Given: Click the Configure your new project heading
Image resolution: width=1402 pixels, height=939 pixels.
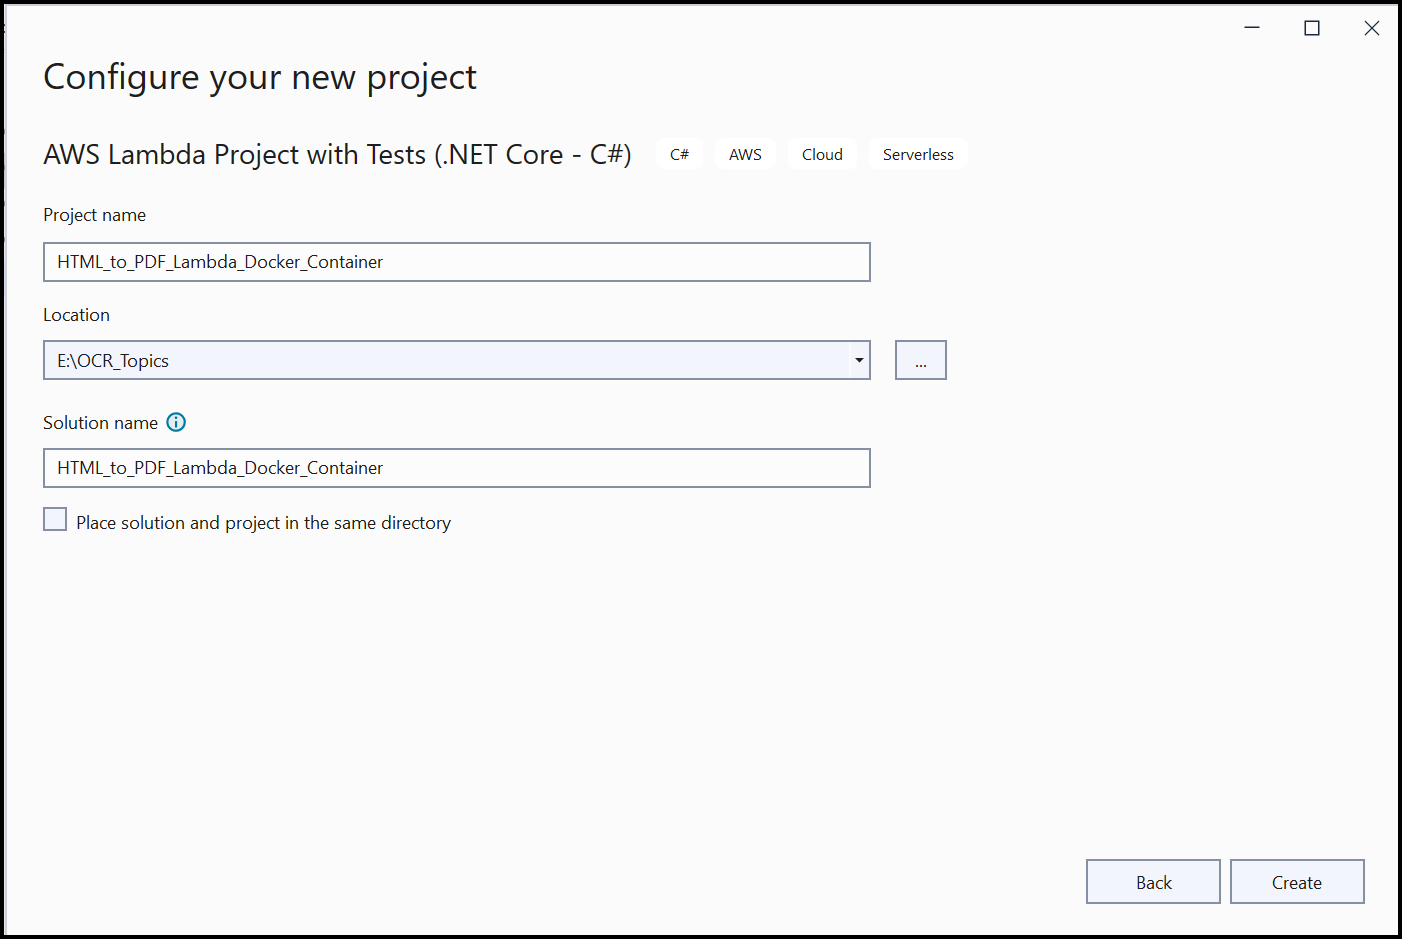Looking at the screenshot, I should point(260,78).
